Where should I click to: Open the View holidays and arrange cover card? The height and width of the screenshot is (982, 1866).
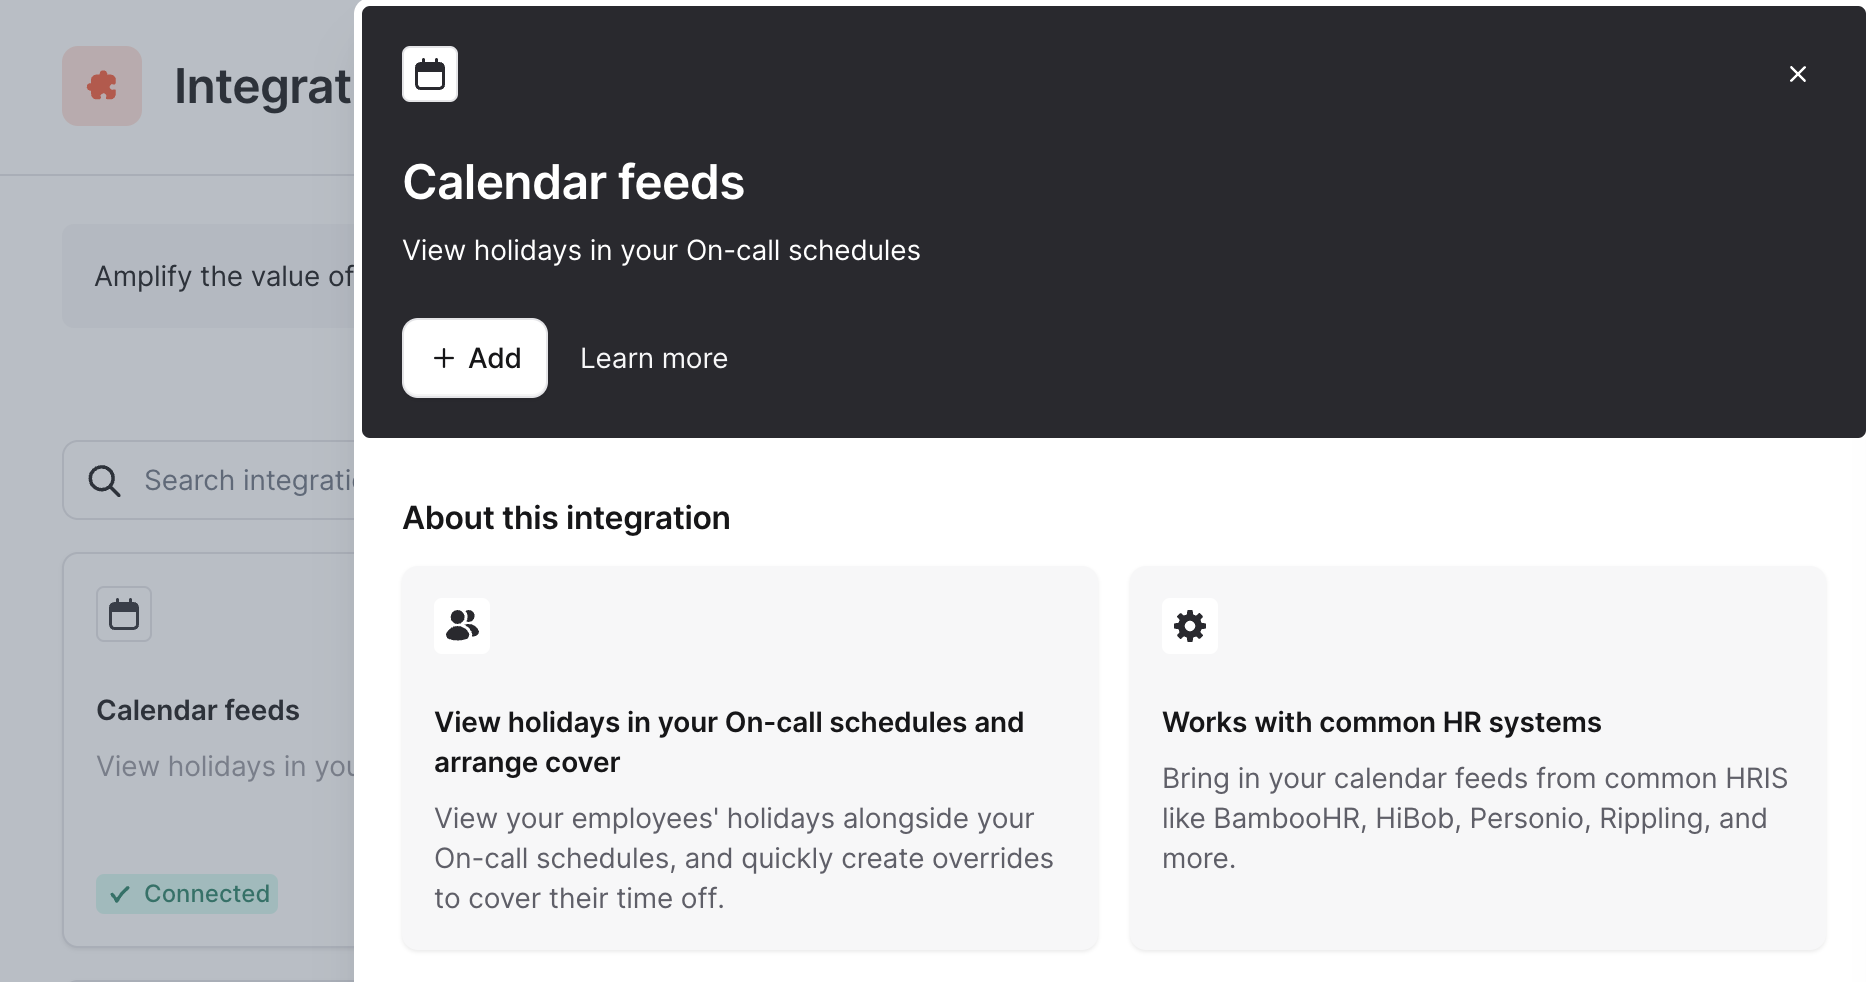[x=749, y=758]
